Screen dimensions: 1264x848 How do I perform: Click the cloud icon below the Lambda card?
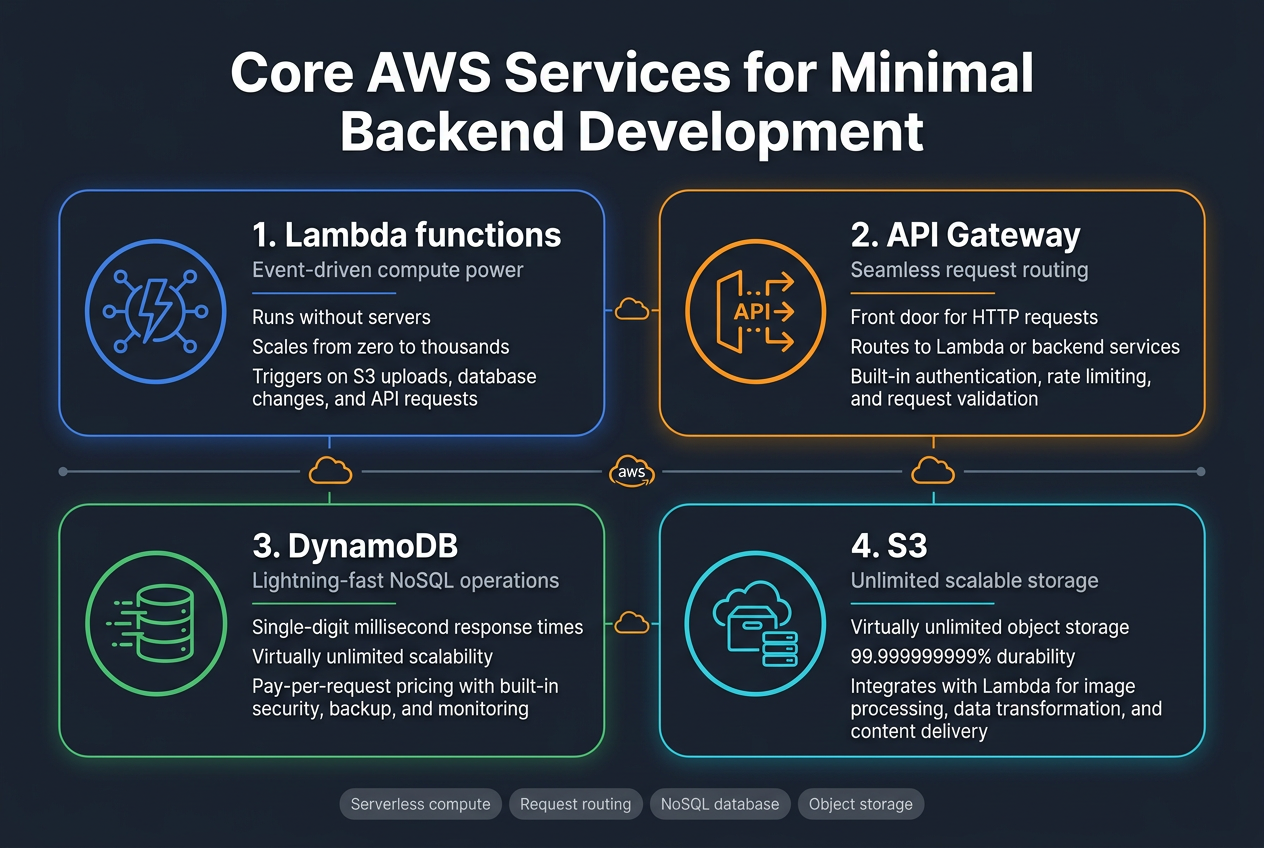click(329, 470)
